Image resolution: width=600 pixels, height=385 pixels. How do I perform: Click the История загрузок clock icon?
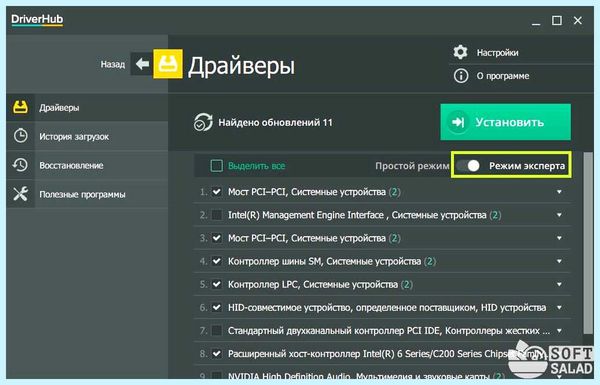coord(20,136)
